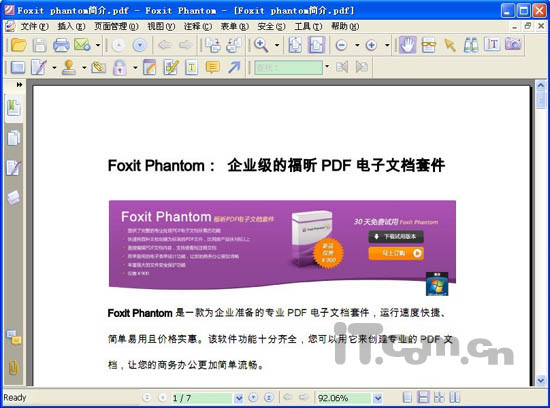
Task: Go to next page in status bar
Action: pos(253,397)
